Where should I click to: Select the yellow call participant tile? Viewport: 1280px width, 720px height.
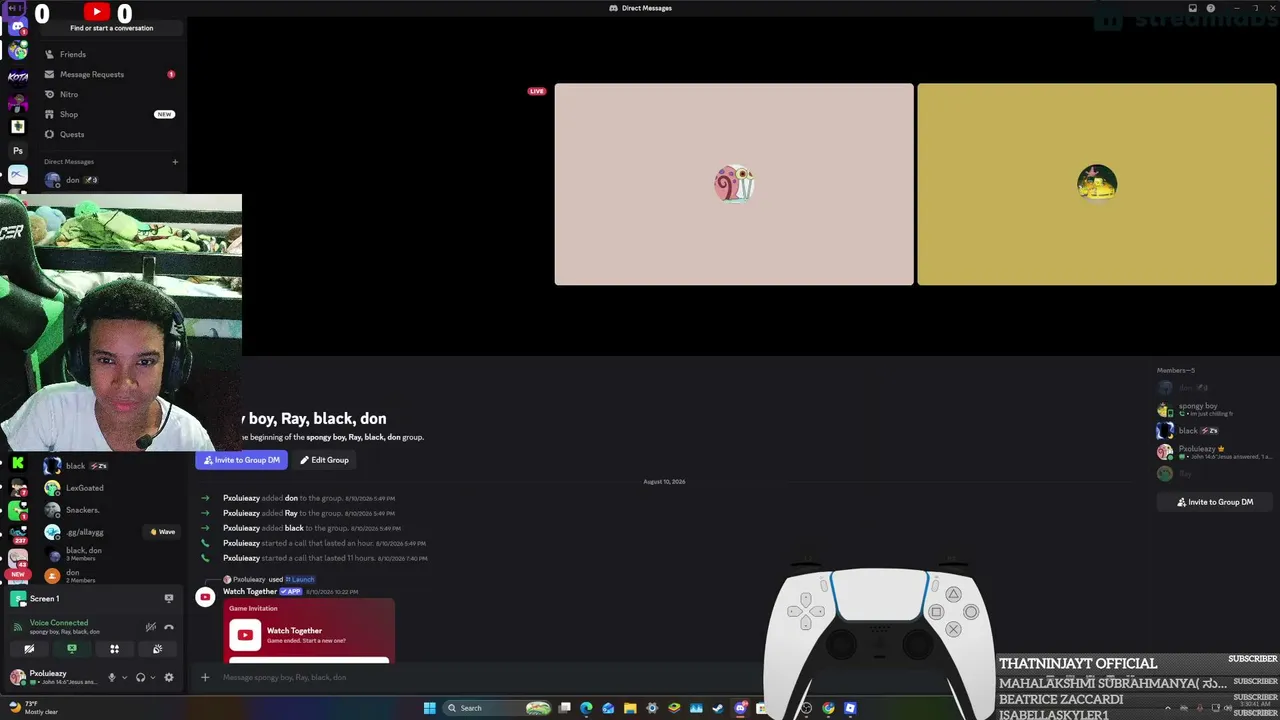pos(1097,184)
